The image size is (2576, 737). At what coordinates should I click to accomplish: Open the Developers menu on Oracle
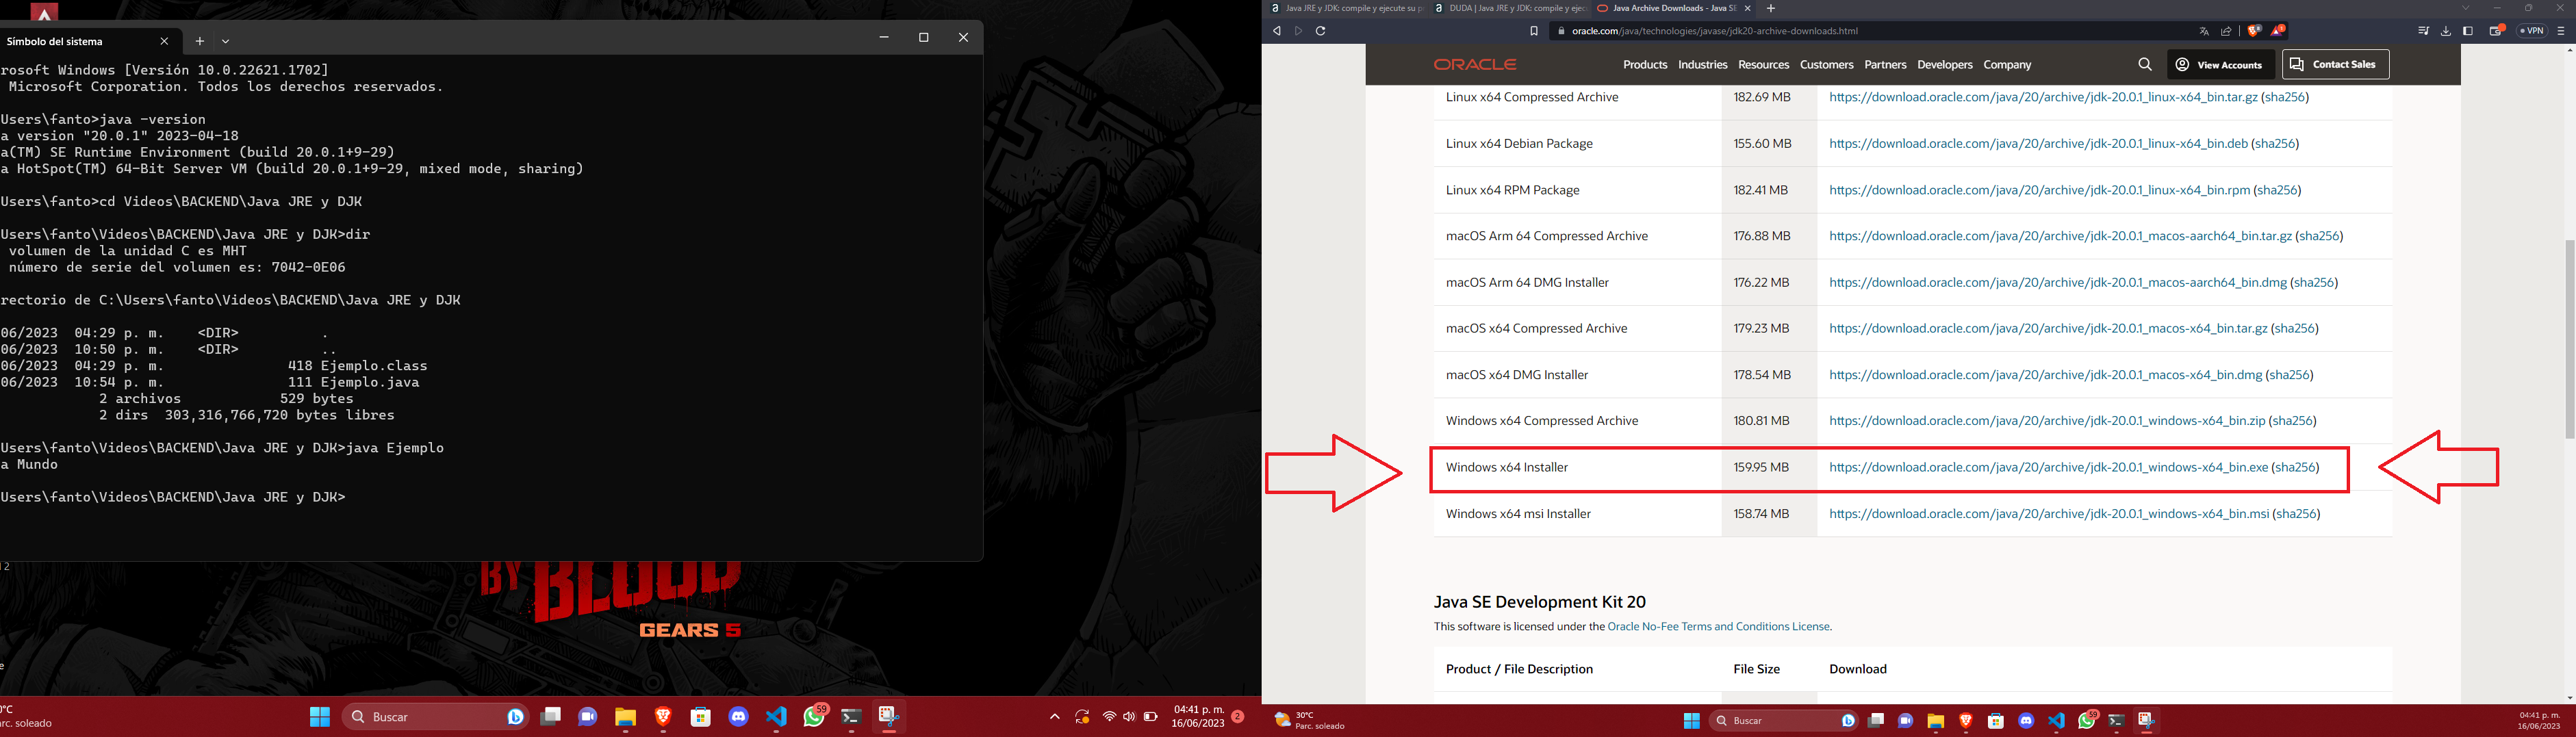click(1945, 64)
